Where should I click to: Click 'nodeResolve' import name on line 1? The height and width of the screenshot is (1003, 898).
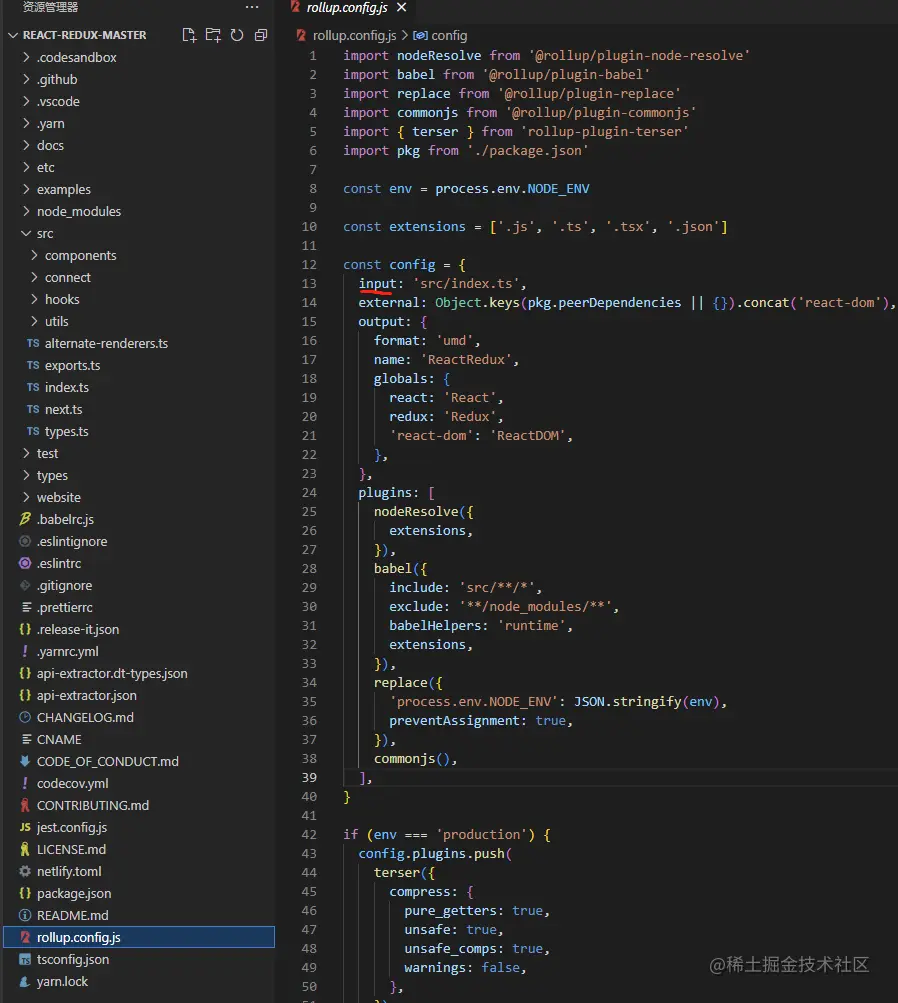[x=439, y=56]
